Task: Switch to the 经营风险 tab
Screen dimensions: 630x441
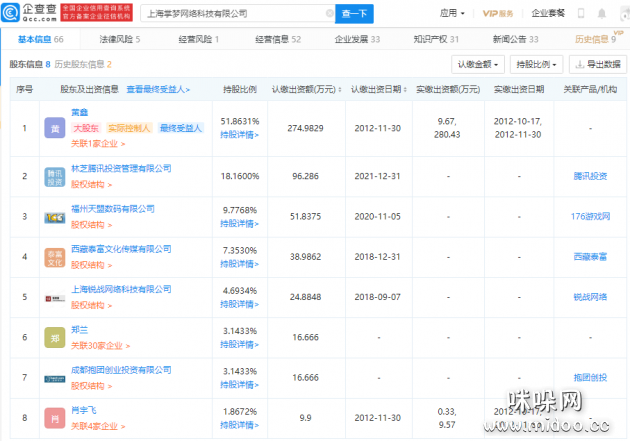Action: tap(198, 39)
